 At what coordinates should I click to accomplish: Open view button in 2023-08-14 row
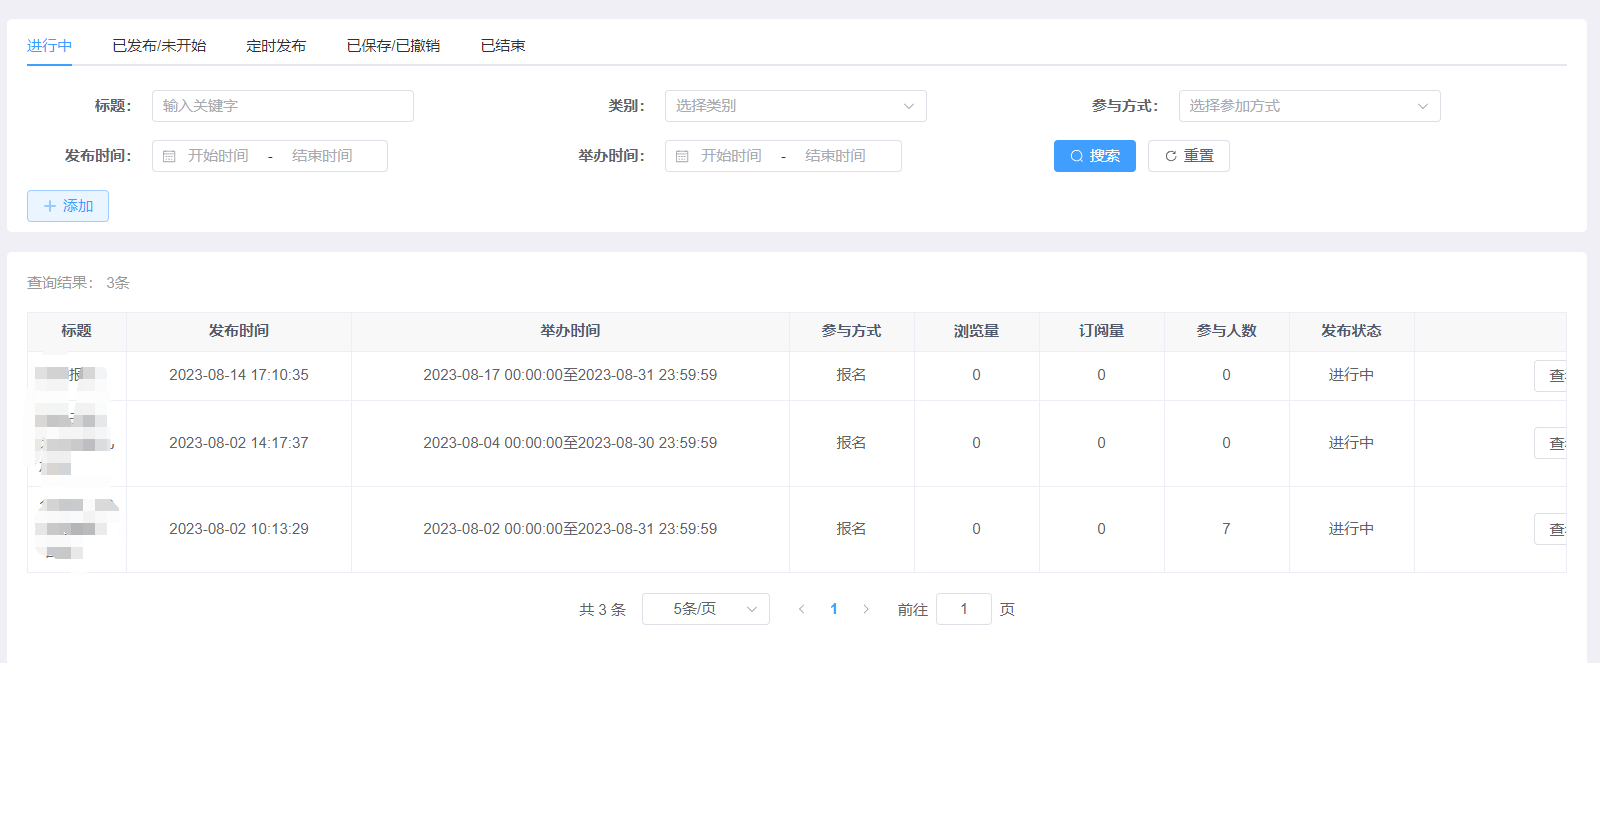click(1551, 376)
